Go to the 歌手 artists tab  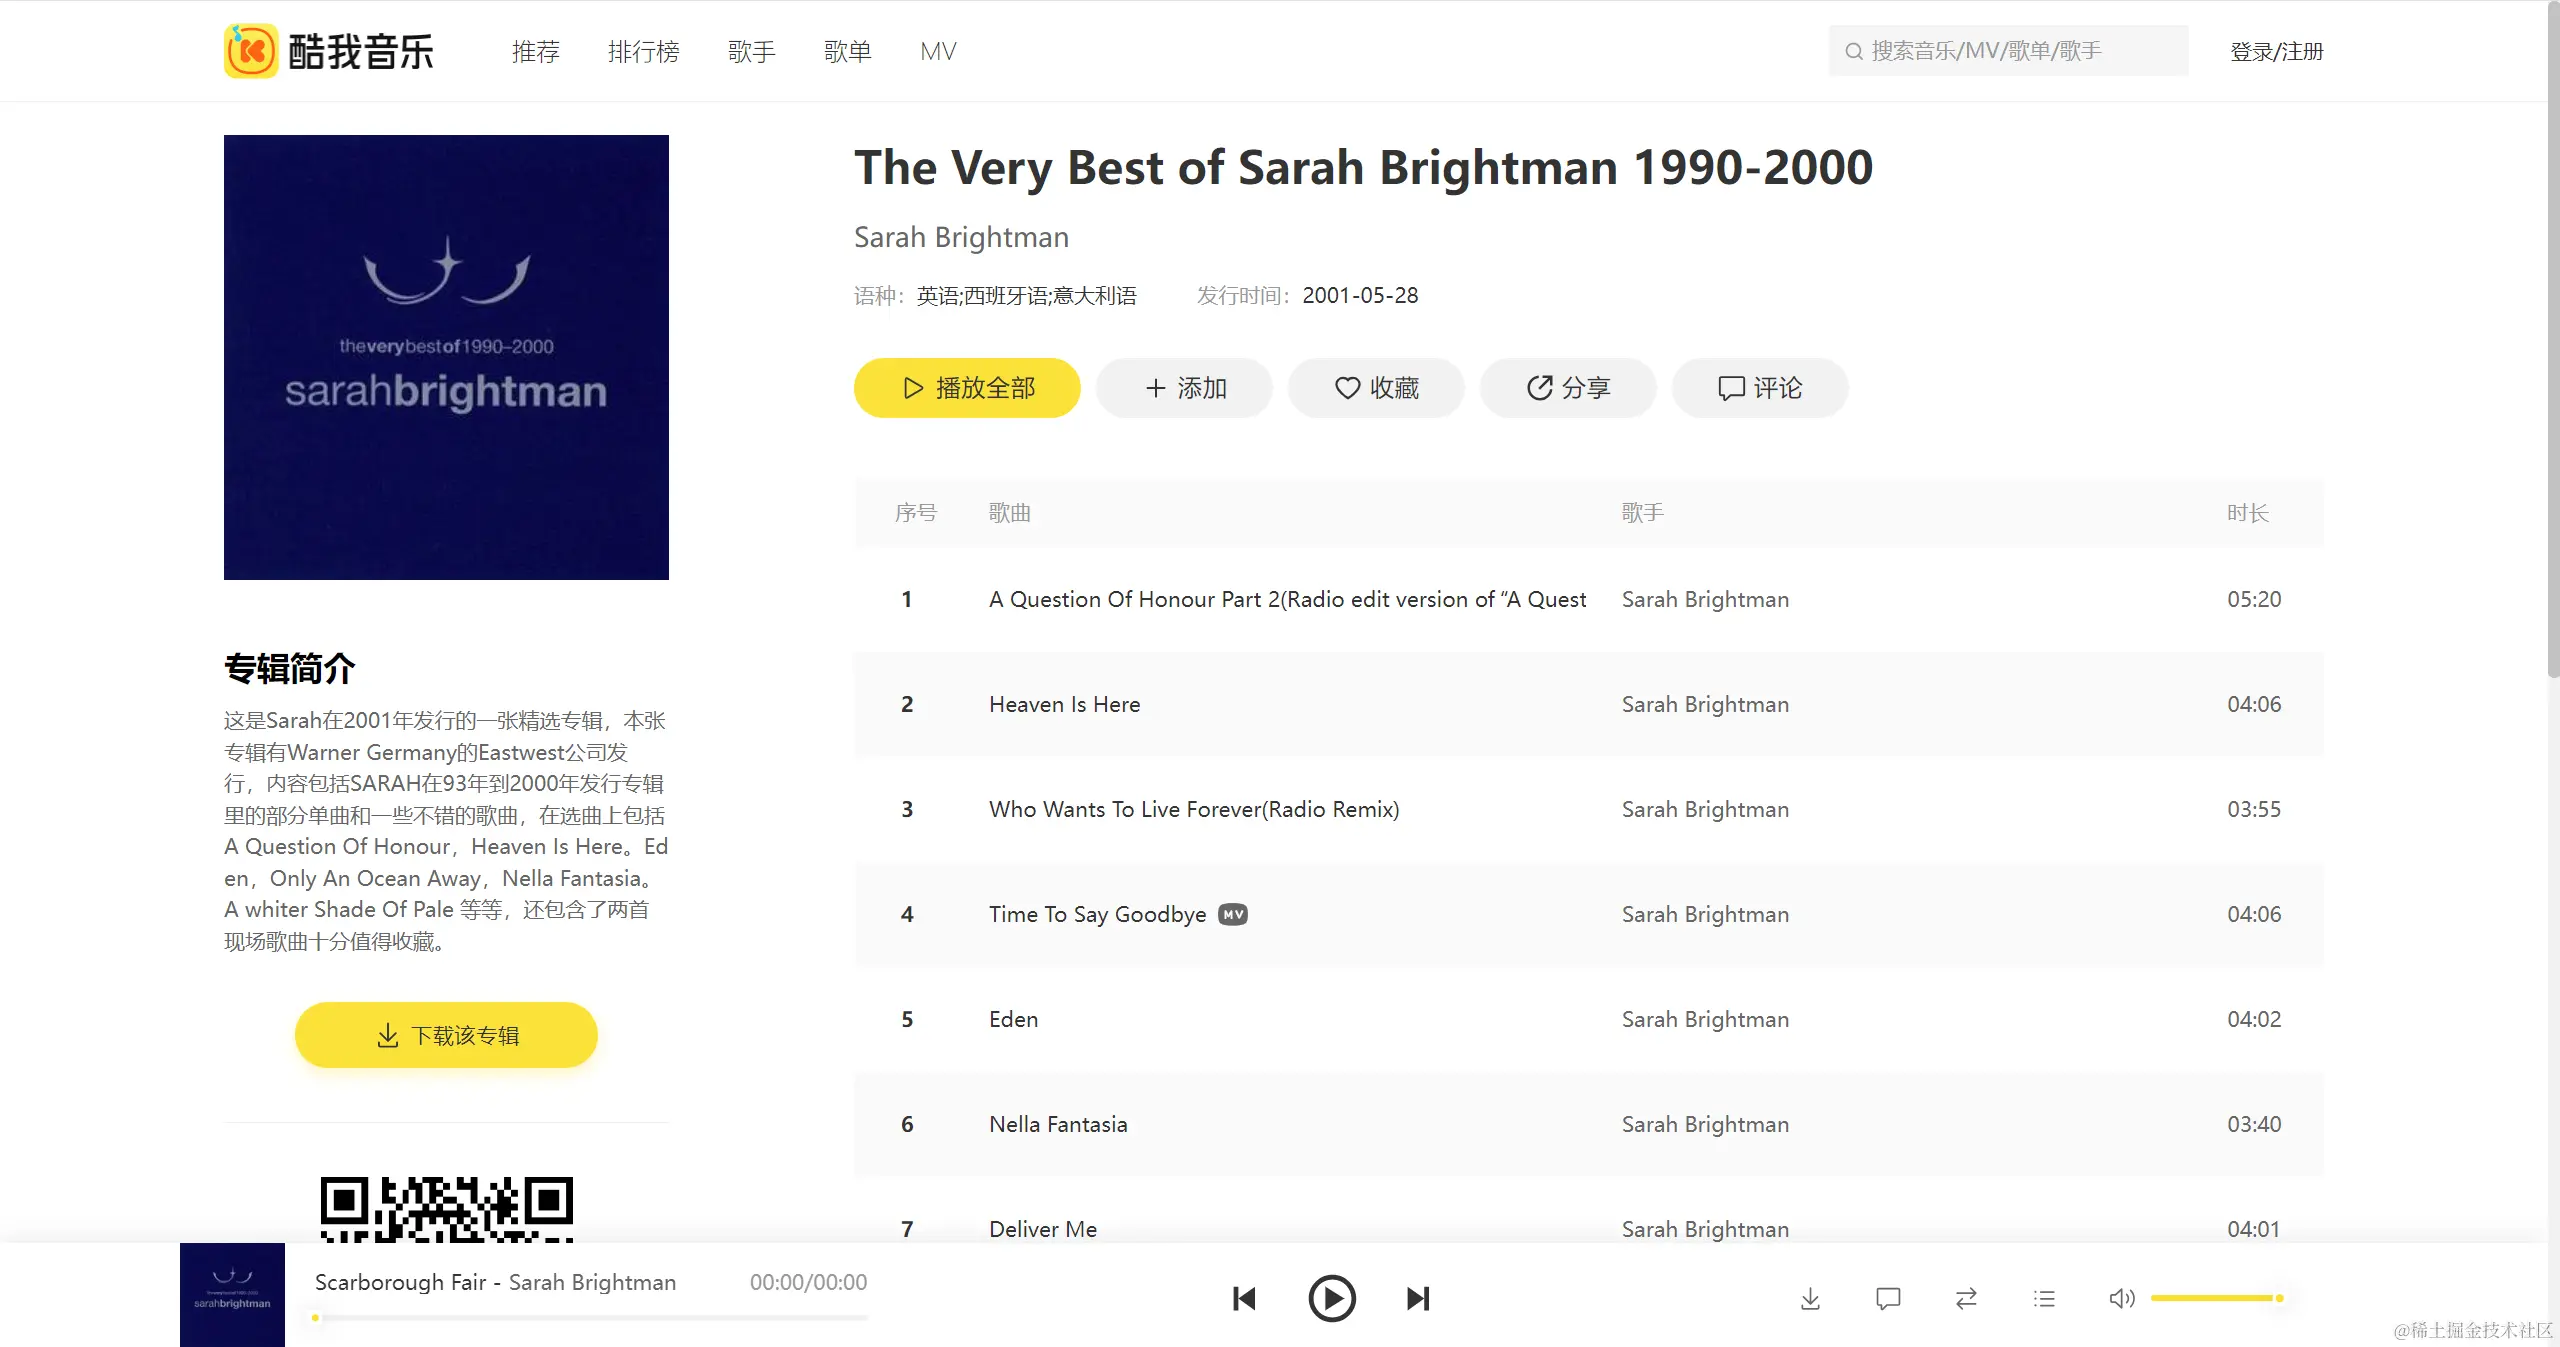[751, 51]
